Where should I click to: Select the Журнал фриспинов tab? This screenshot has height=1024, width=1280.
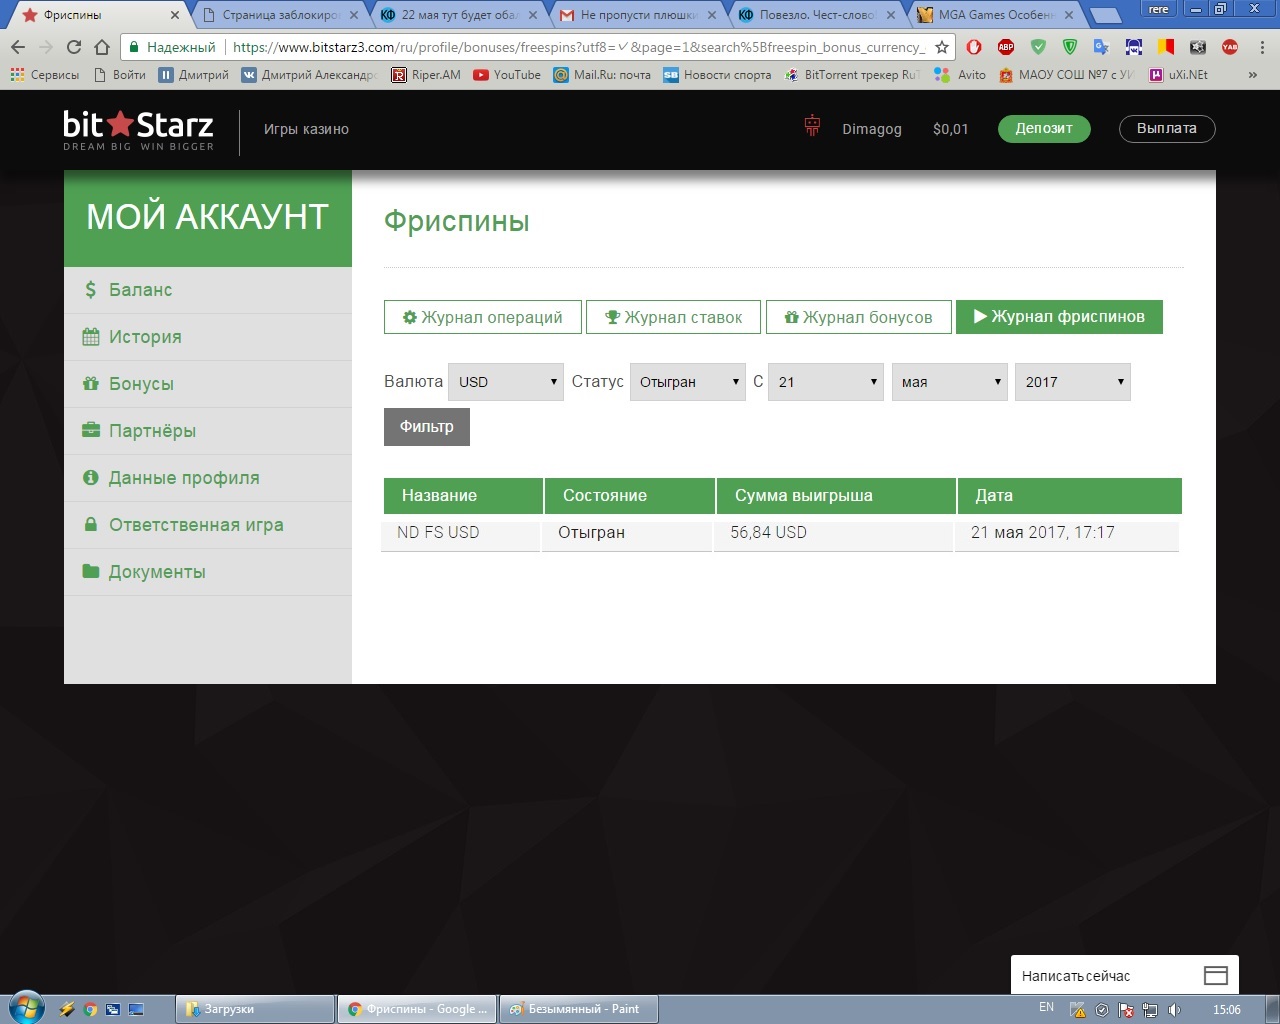point(1059,317)
